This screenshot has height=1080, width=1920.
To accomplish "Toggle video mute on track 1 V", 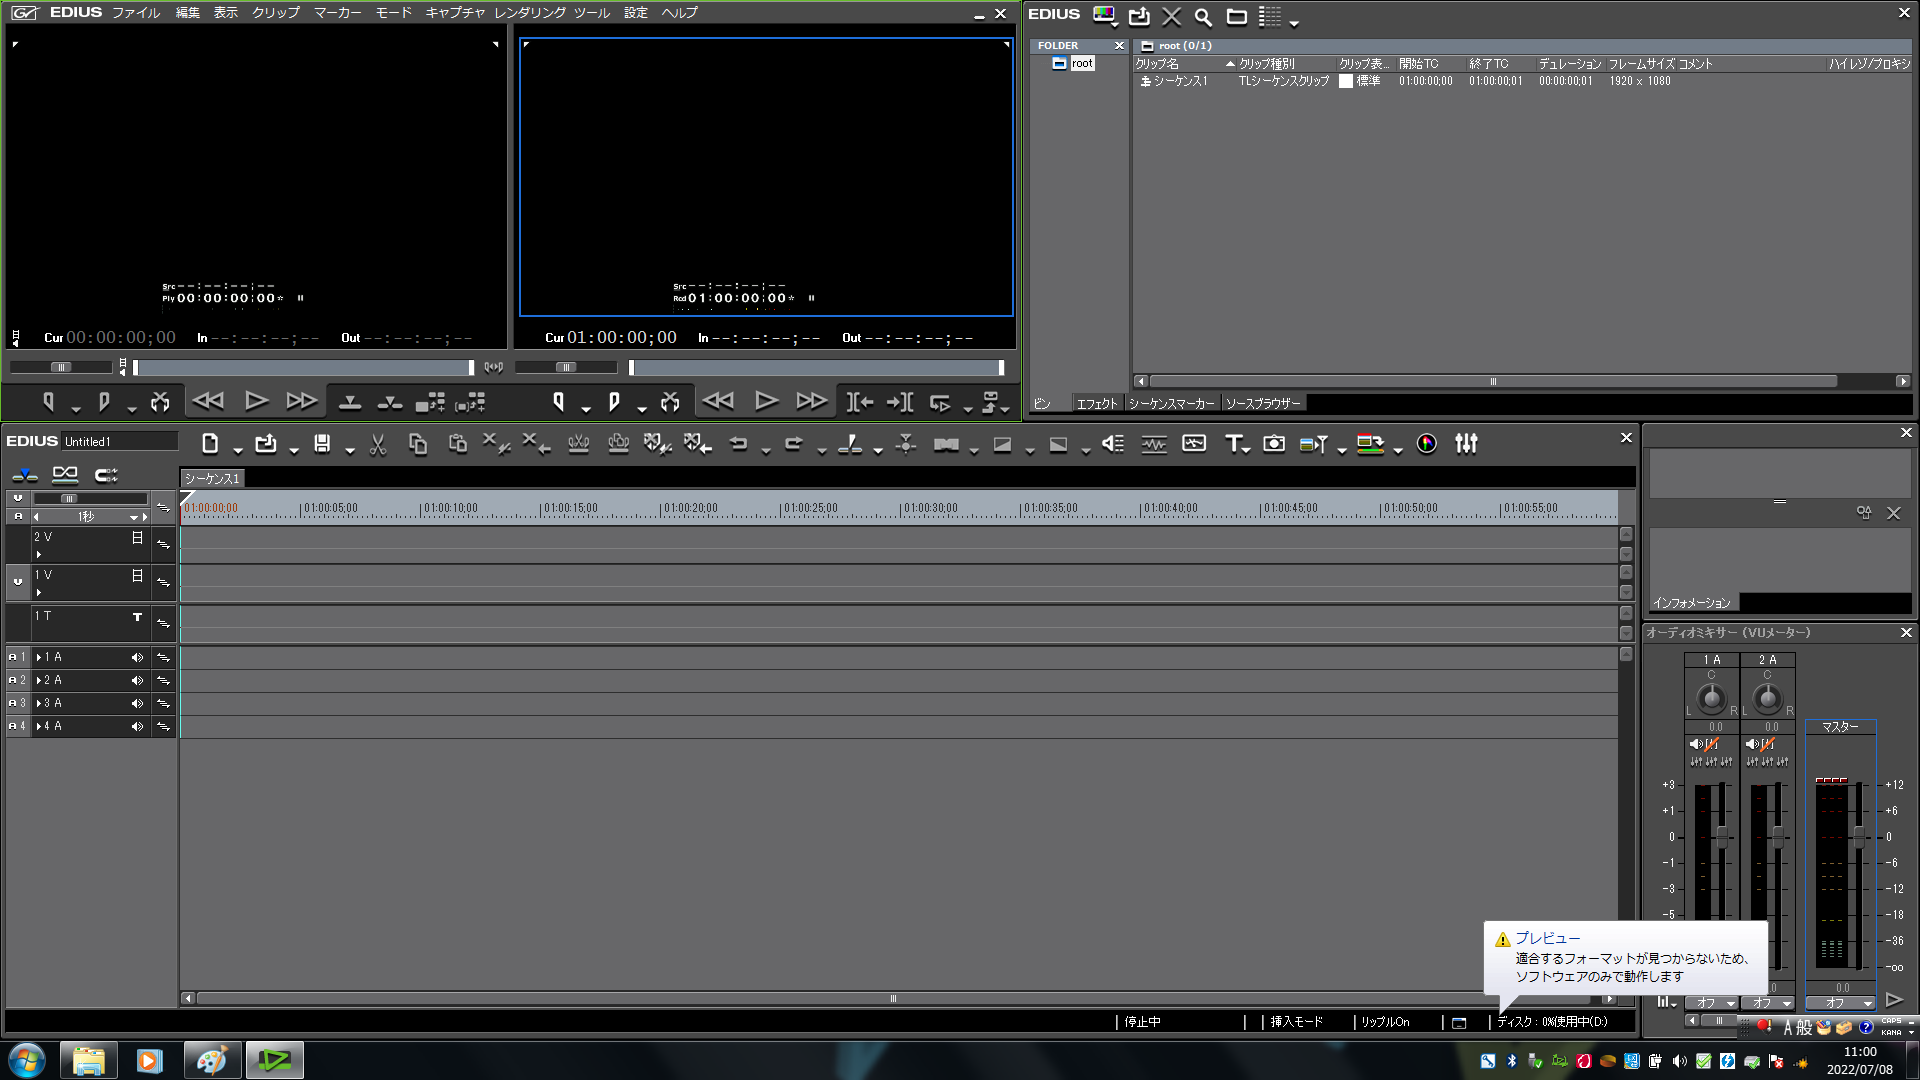I will point(137,576).
